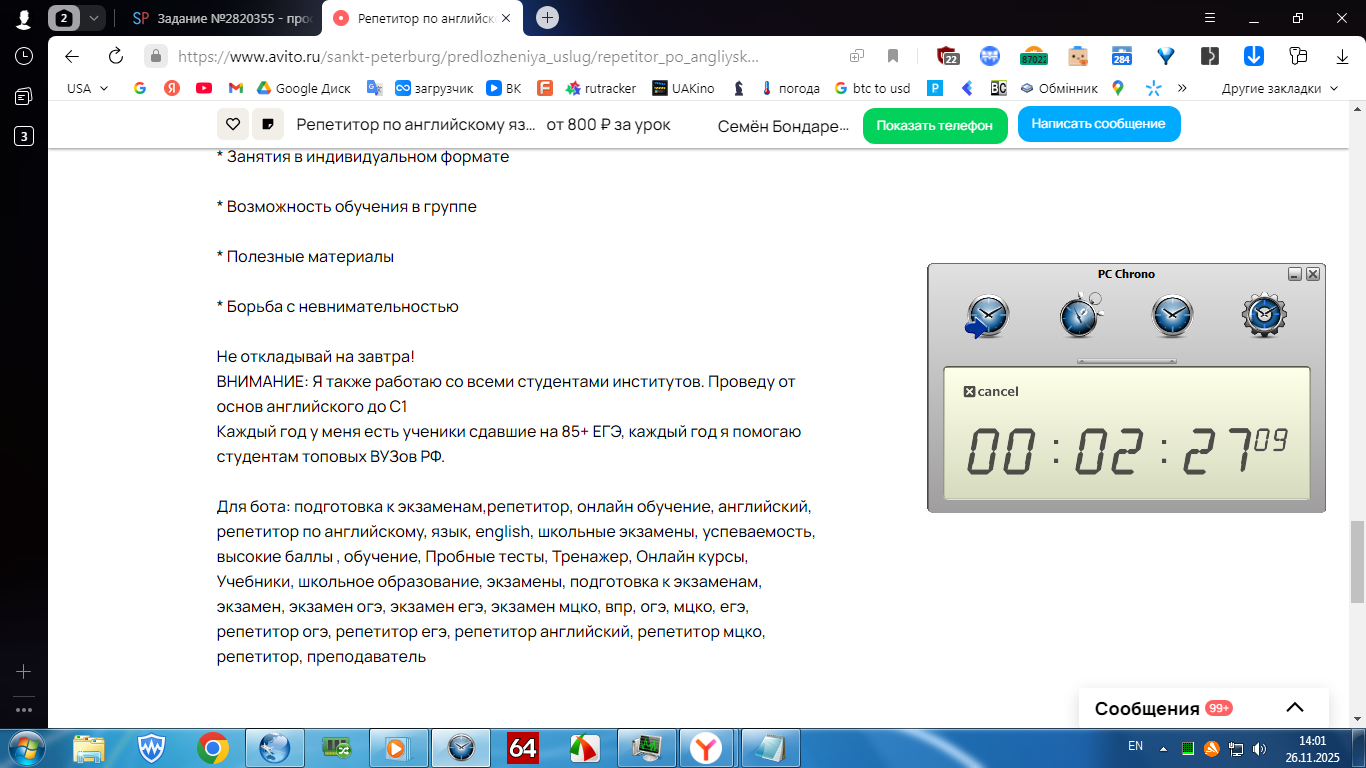The height and width of the screenshot is (768, 1366).
Task: Click the first PC Chrono clock icon with the blue arrow
Action: (987, 317)
